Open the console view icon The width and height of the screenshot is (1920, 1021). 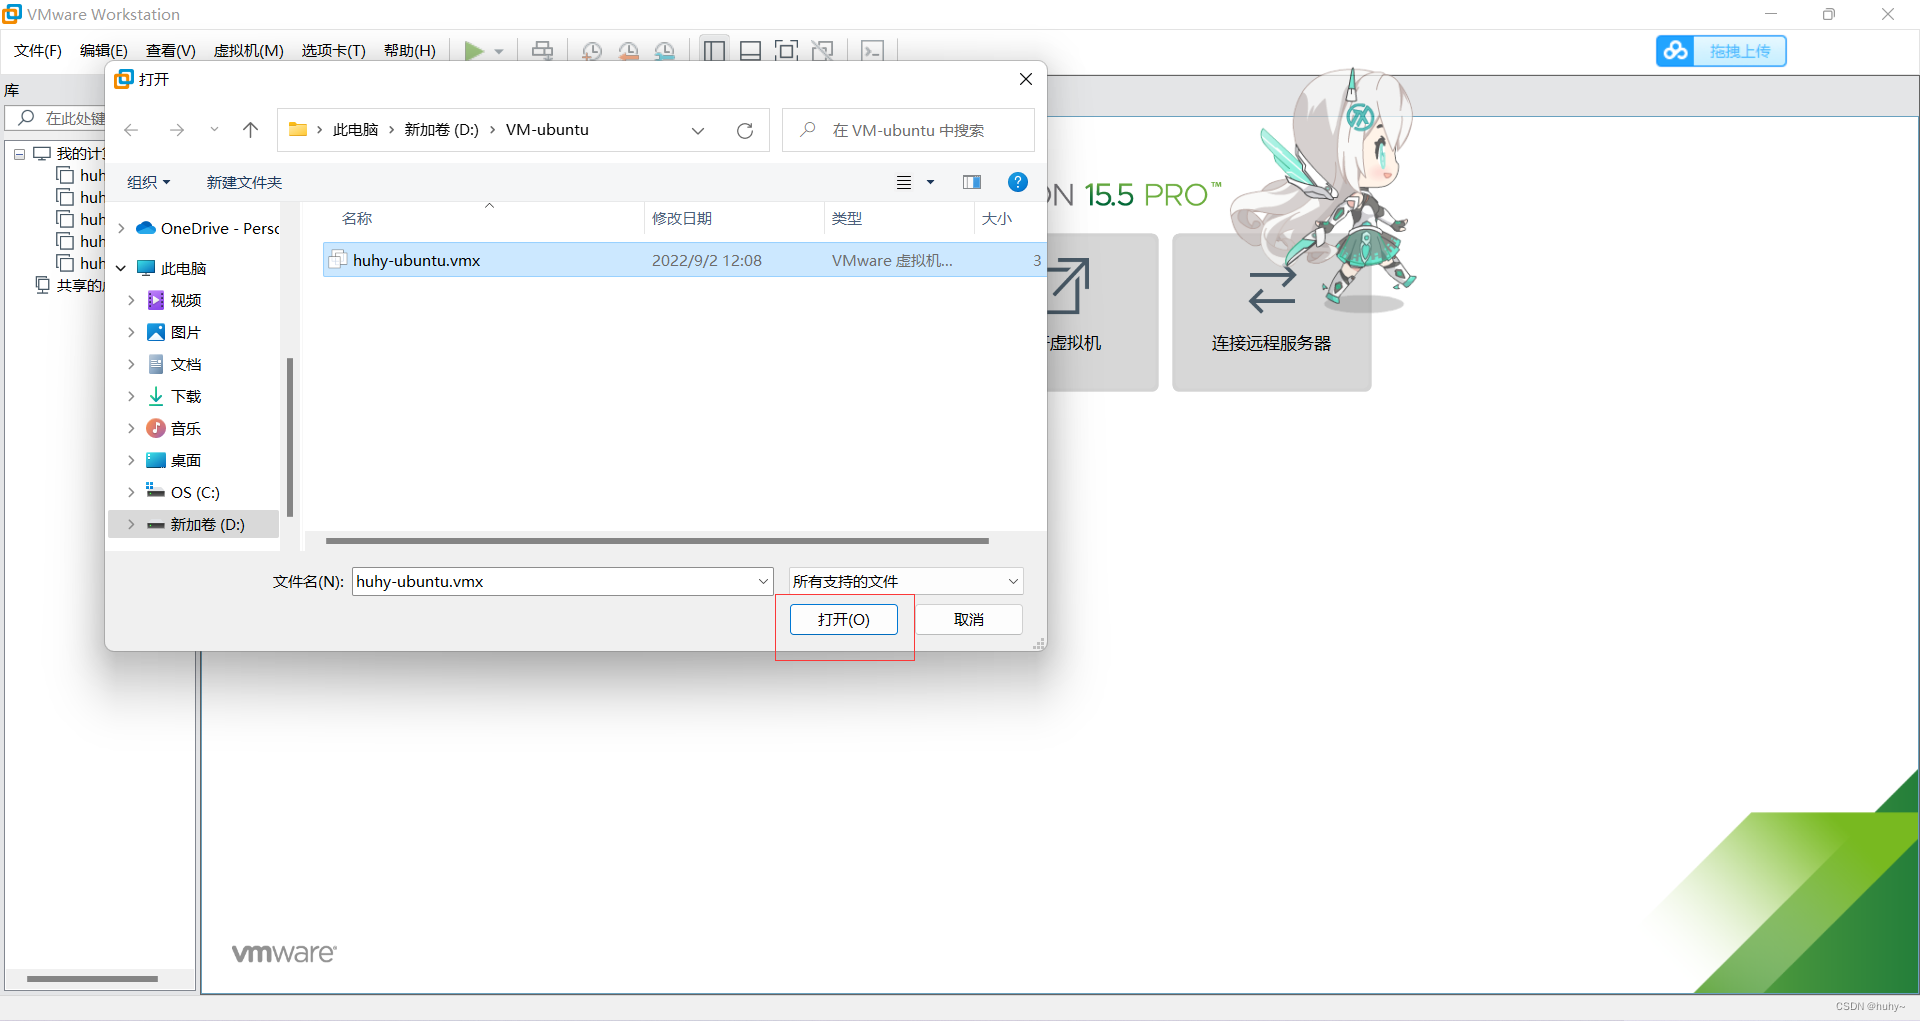coord(872,51)
